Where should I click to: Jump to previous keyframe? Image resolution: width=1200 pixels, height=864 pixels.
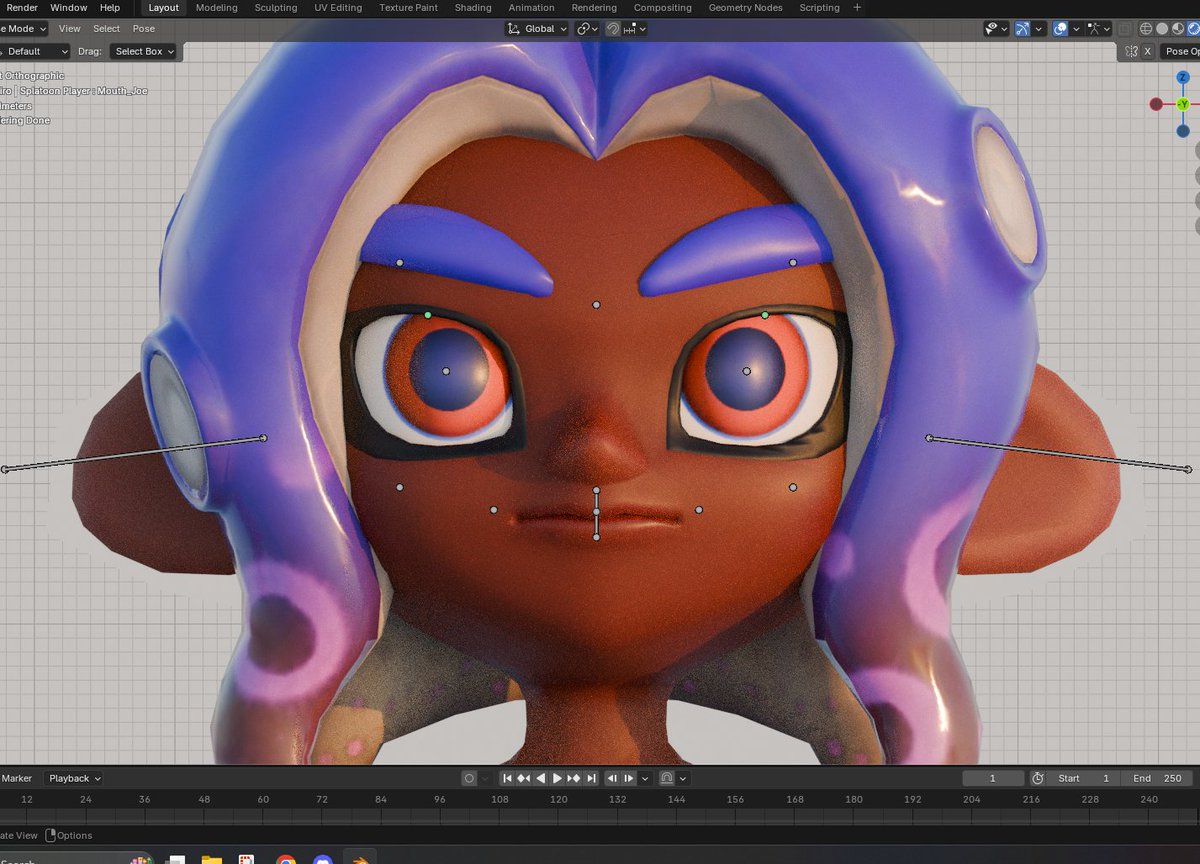(x=524, y=778)
